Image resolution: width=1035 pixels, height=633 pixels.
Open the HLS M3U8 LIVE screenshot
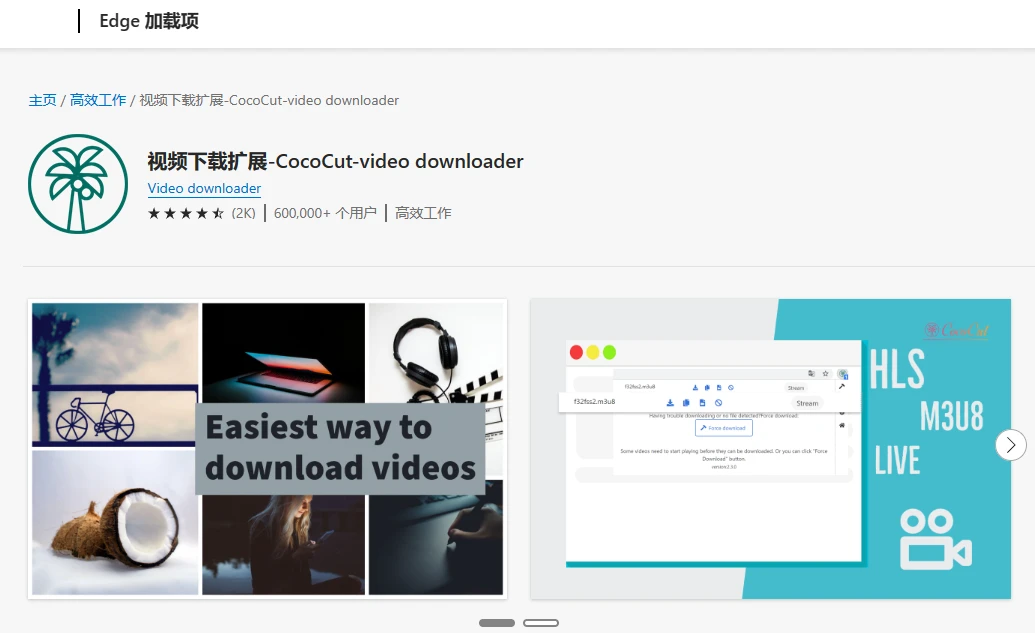pyautogui.click(x=770, y=449)
